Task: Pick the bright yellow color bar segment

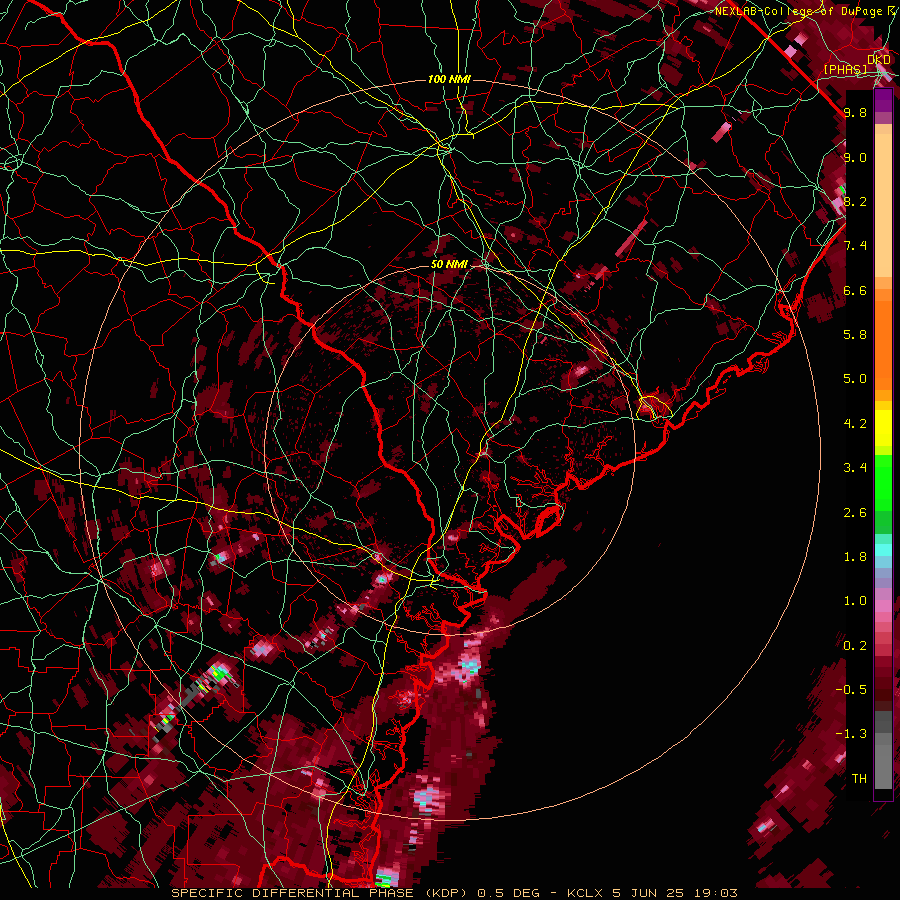Action: 883,428
